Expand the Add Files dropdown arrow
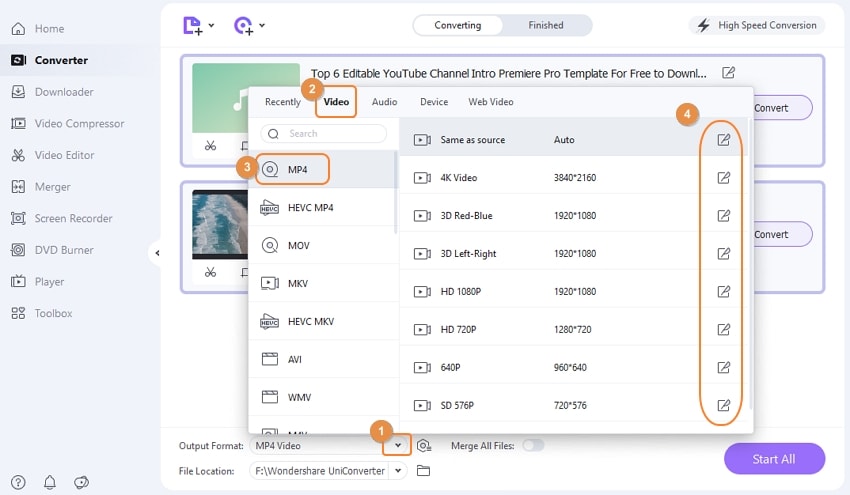 pos(211,25)
